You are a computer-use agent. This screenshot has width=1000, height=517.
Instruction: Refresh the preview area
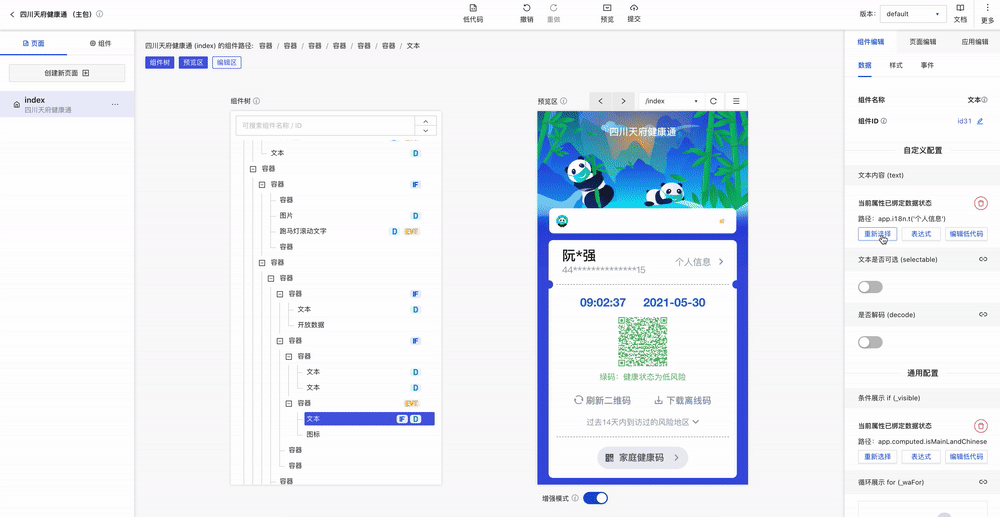tap(714, 101)
